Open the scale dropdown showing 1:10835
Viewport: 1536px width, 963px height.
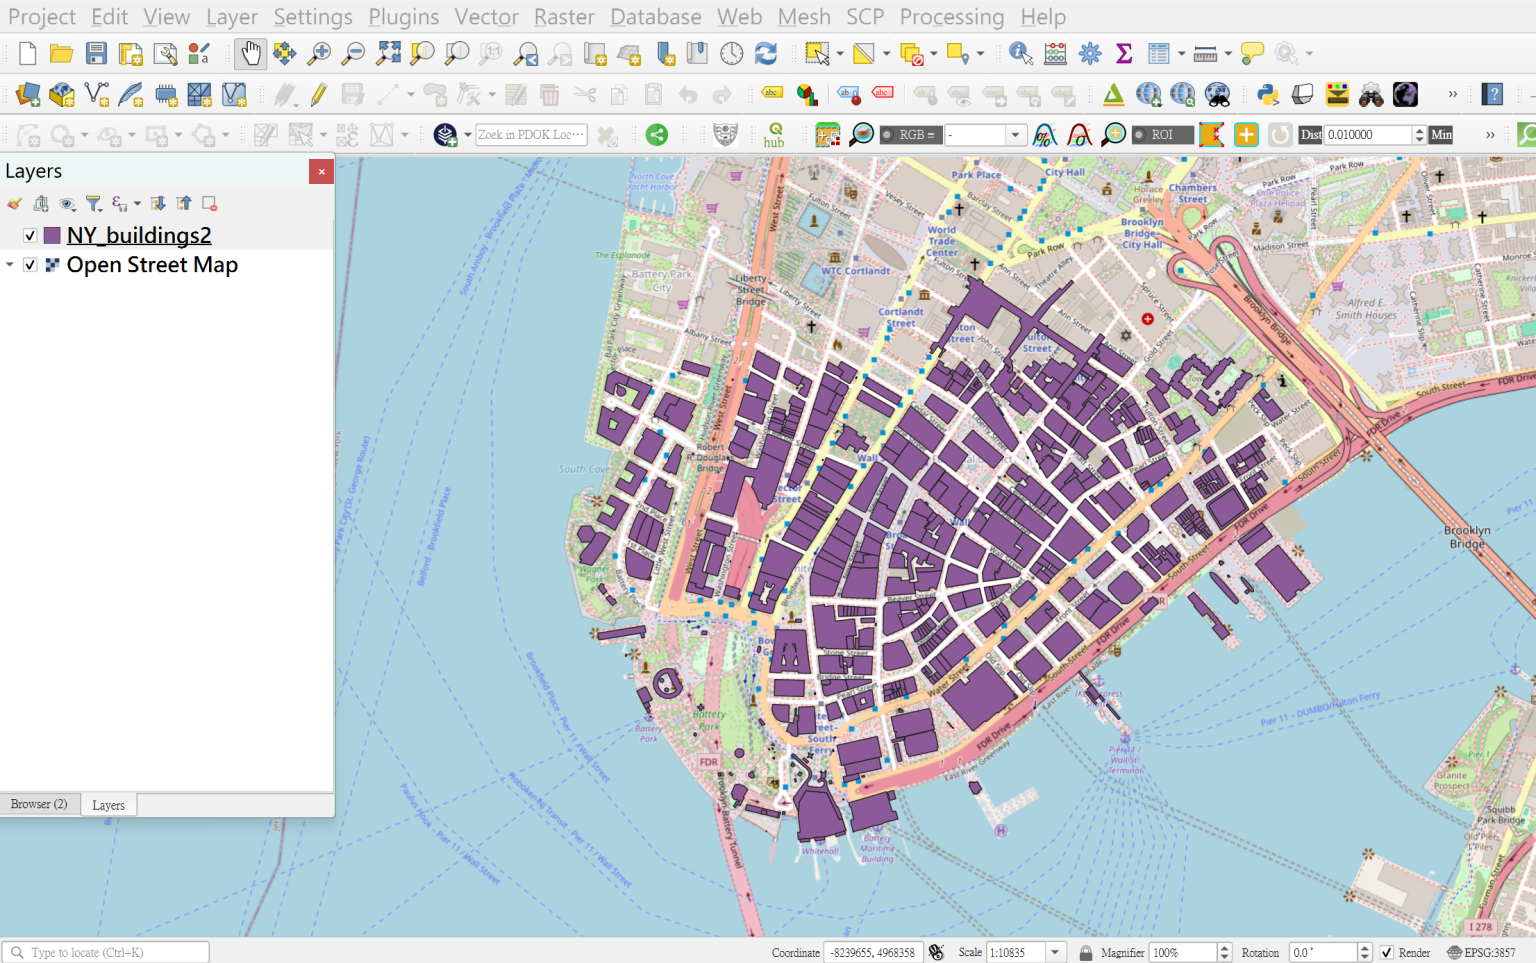pyautogui.click(x=1054, y=952)
